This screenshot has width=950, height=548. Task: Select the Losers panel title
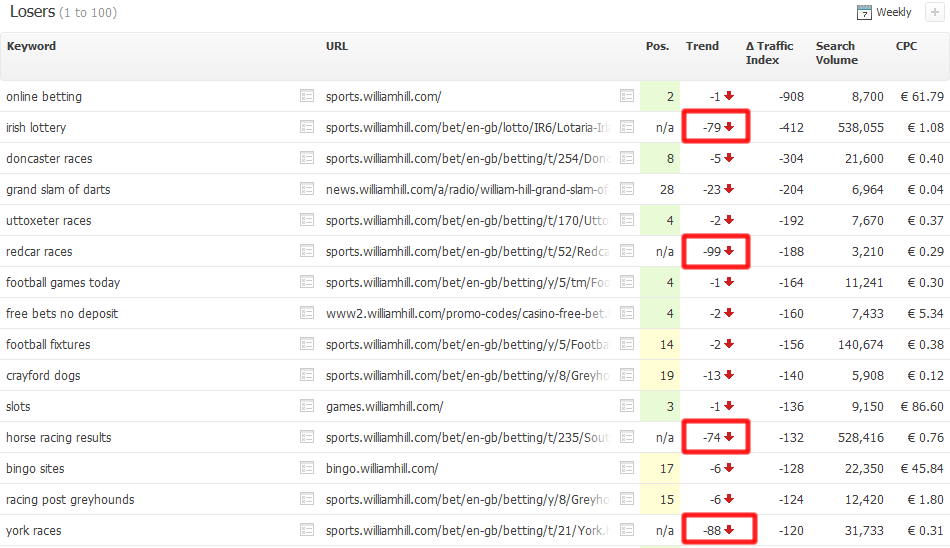coord(32,12)
